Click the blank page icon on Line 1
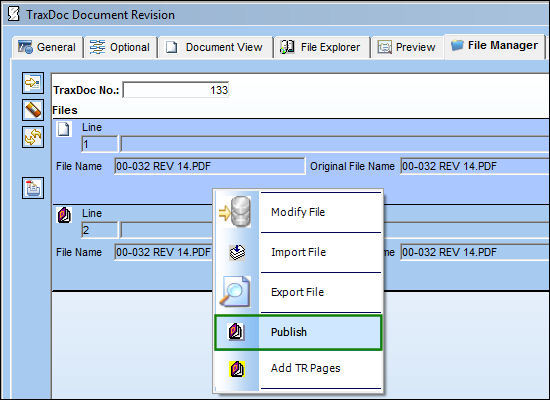This screenshot has height=400, width=550. 64,129
